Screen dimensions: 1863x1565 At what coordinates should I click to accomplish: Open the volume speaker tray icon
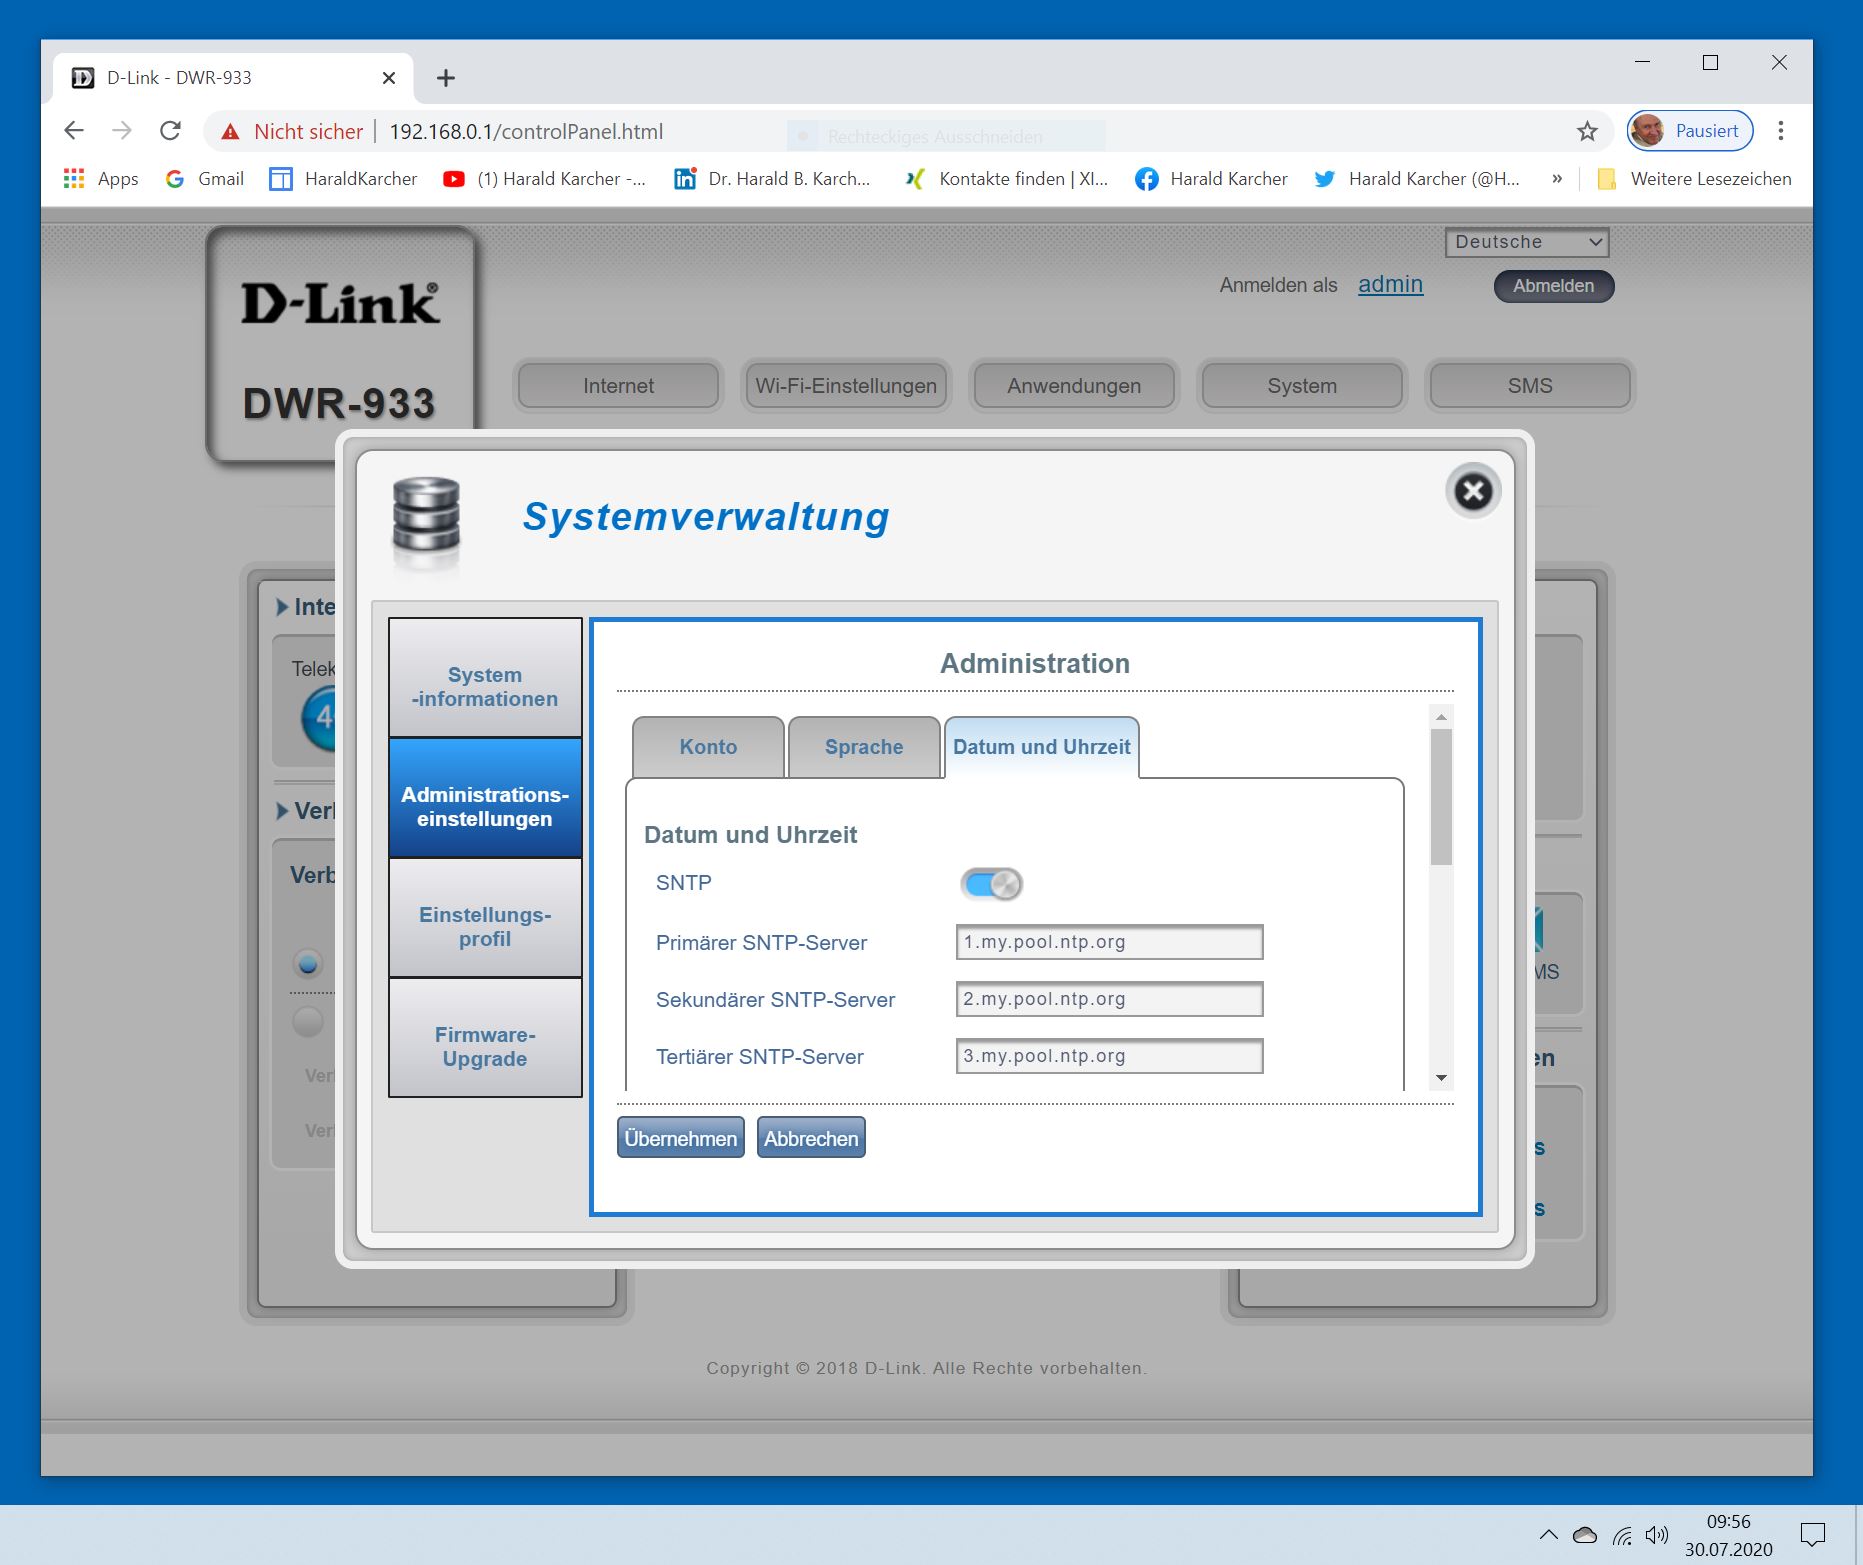click(x=1657, y=1535)
